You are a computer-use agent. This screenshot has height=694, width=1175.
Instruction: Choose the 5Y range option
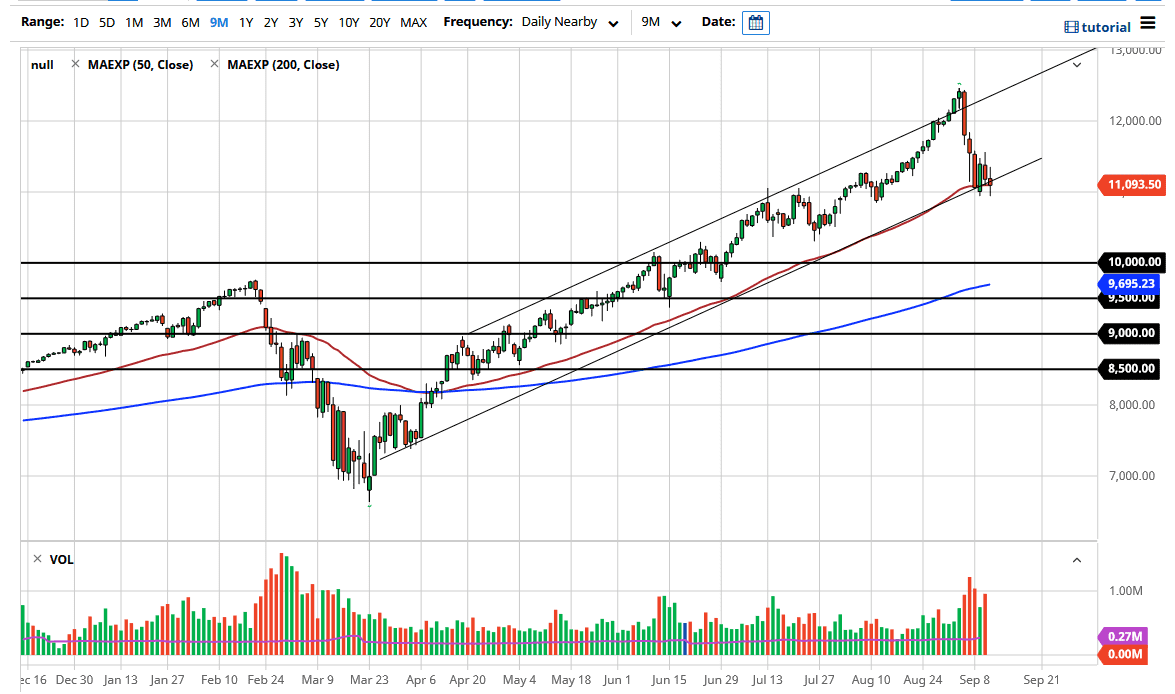pos(320,22)
